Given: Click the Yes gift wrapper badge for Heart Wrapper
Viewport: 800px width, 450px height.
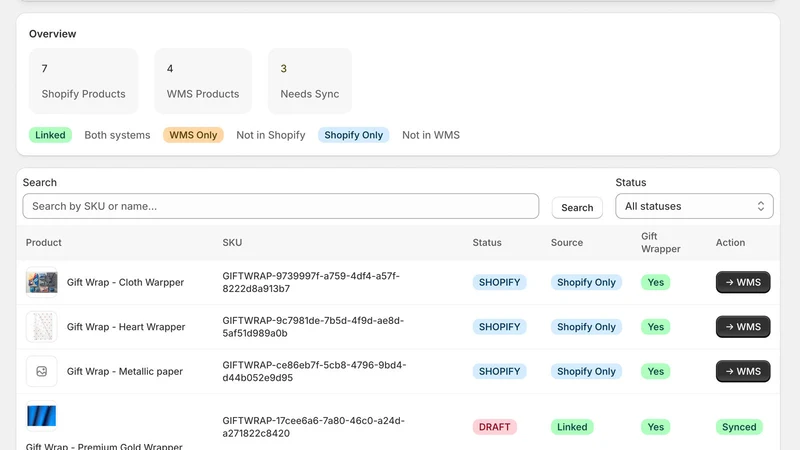Looking at the screenshot, I should 656,327.
